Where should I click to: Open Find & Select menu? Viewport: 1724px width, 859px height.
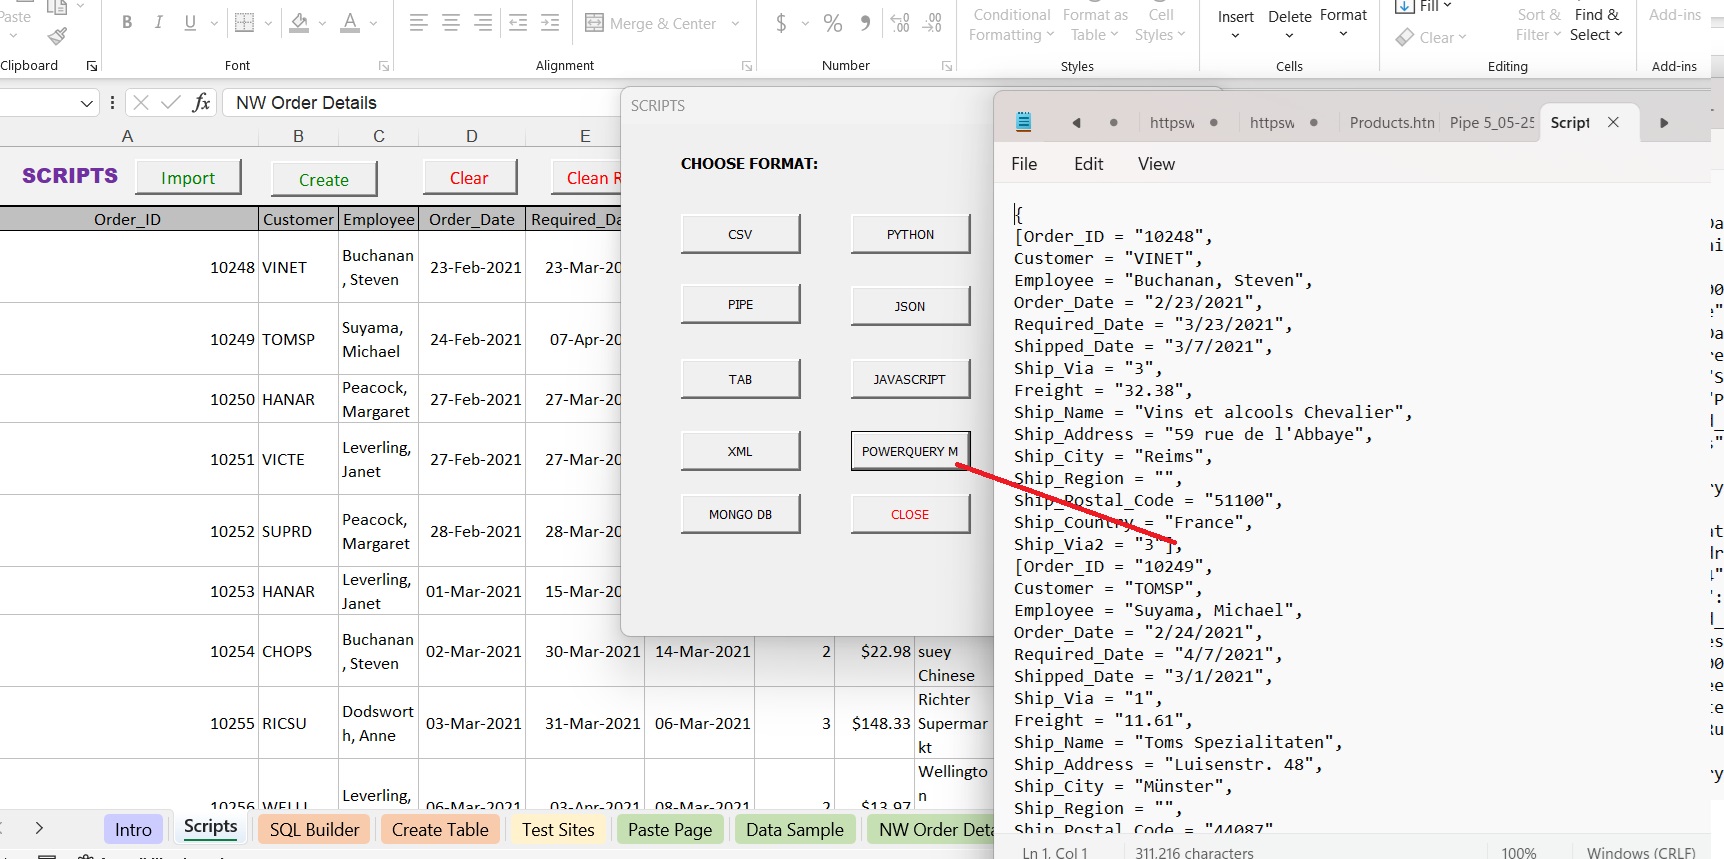[1596, 25]
